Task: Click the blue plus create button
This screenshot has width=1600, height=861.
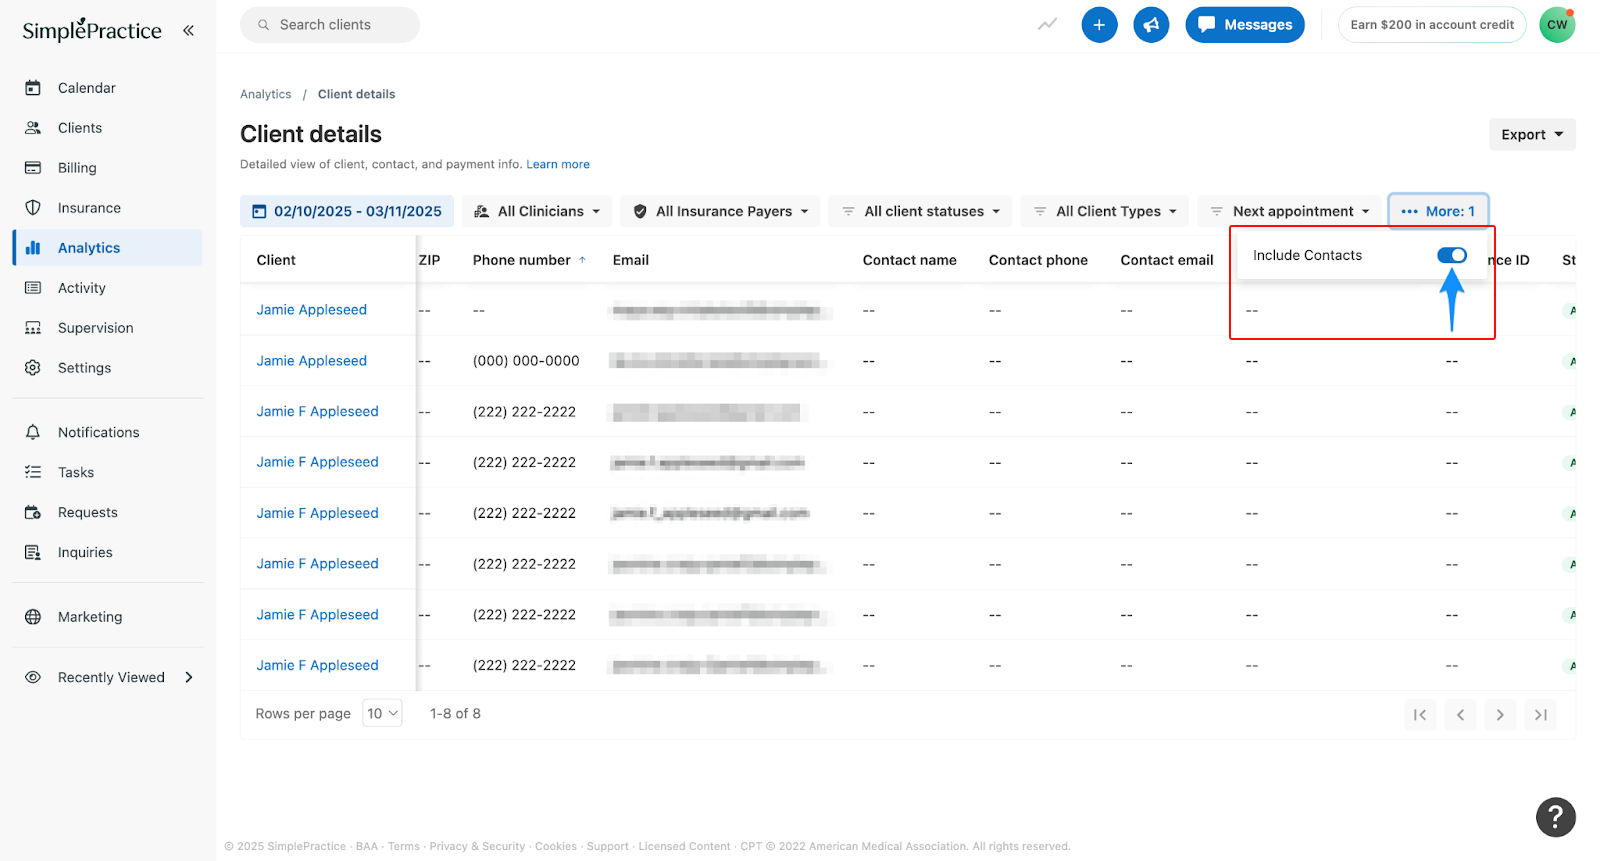Action: point(1099,25)
